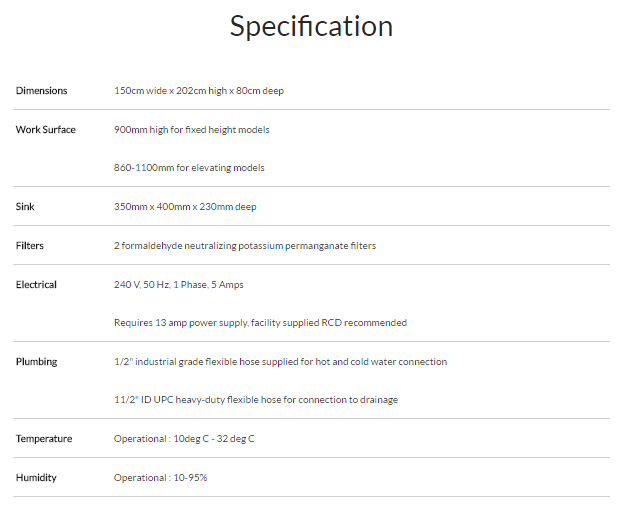Image resolution: width=630 pixels, height=527 pixels.
Task: Click the Operational 10deg C temperature range
Action: [x=184, y=439]
